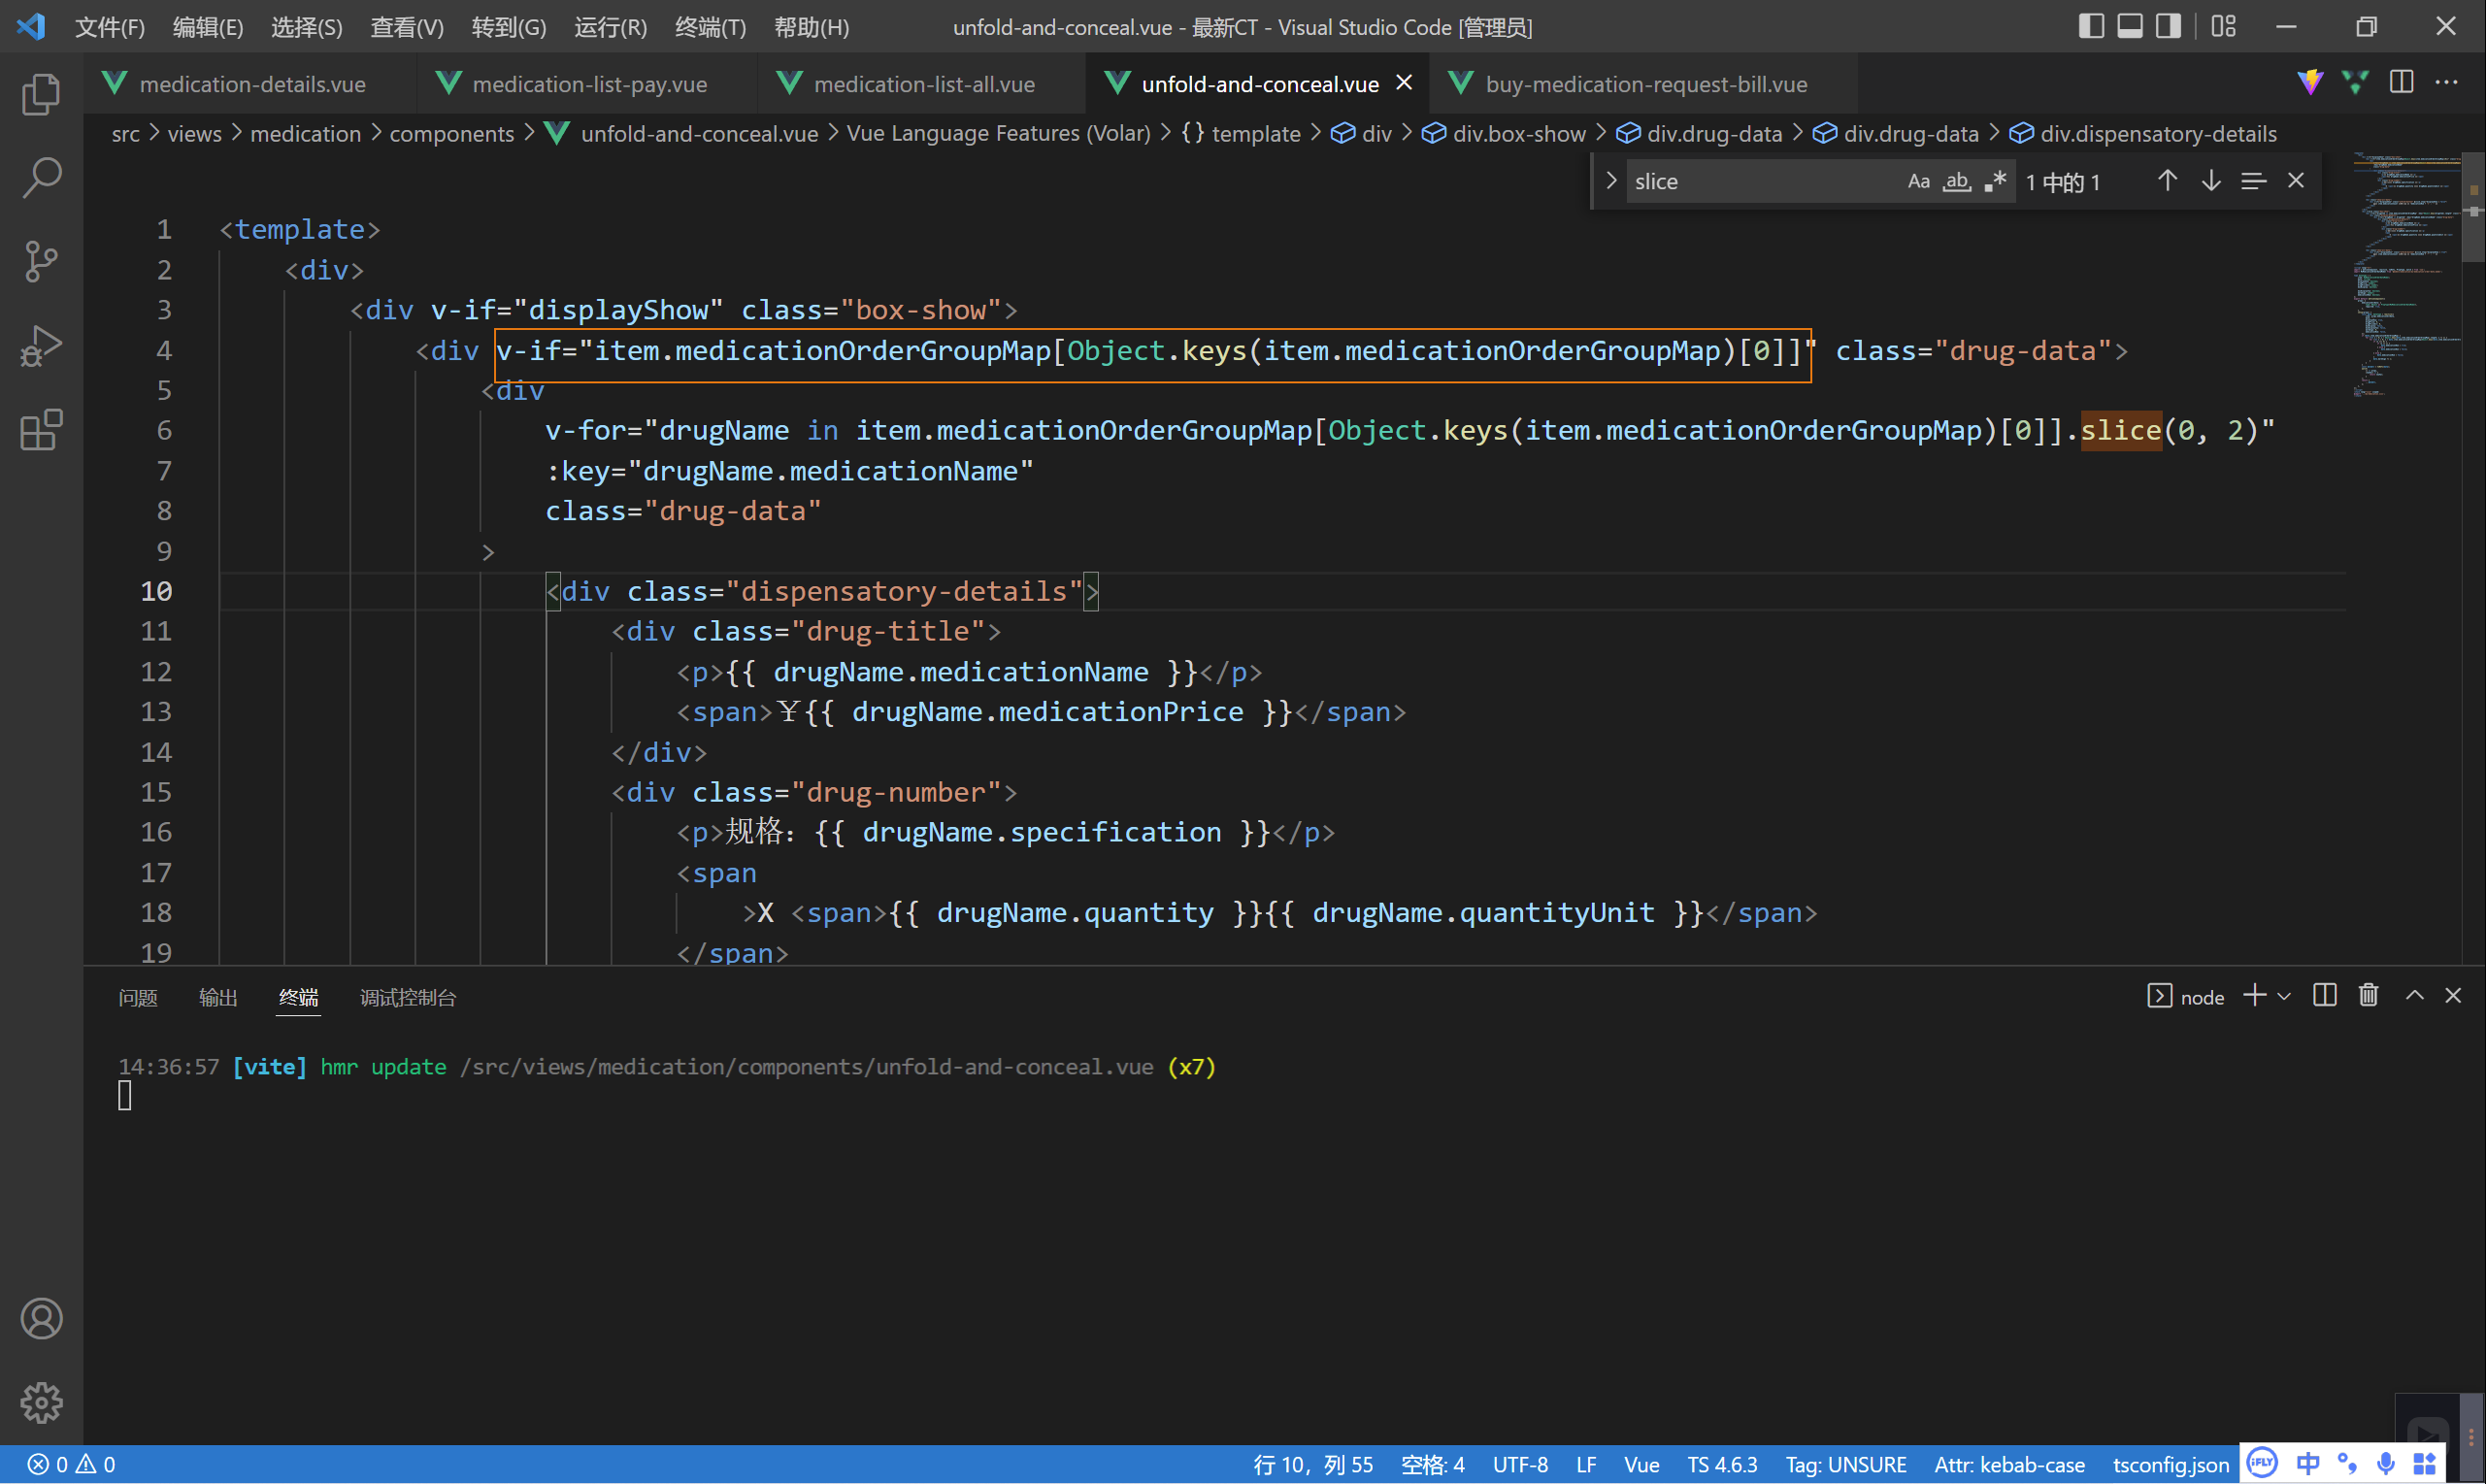Open the 终端(T) menu
Image resolution: width=2486 pixels, height=1484 pixels.
(710, 27)
